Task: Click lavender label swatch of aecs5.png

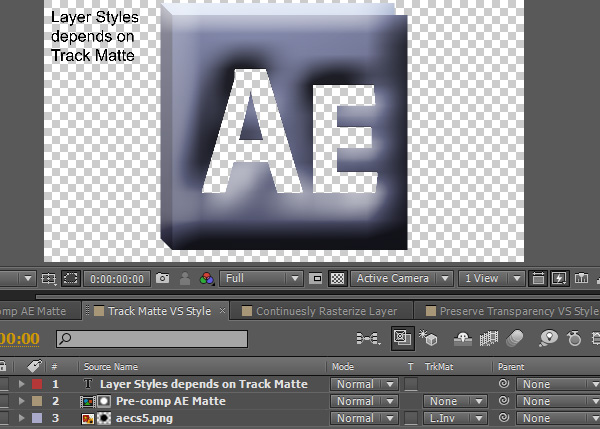Action: [37, 418]
